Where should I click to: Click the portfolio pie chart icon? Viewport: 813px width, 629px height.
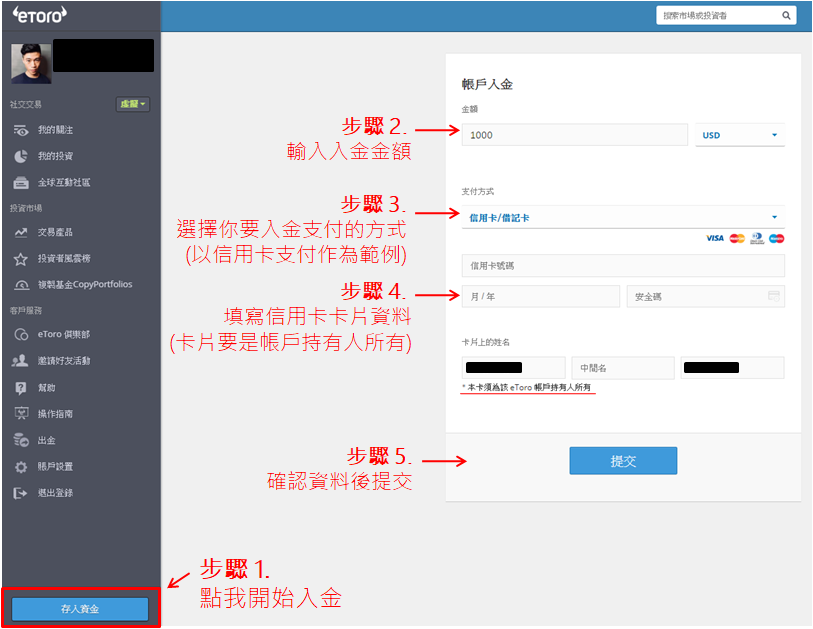[21, 156]
